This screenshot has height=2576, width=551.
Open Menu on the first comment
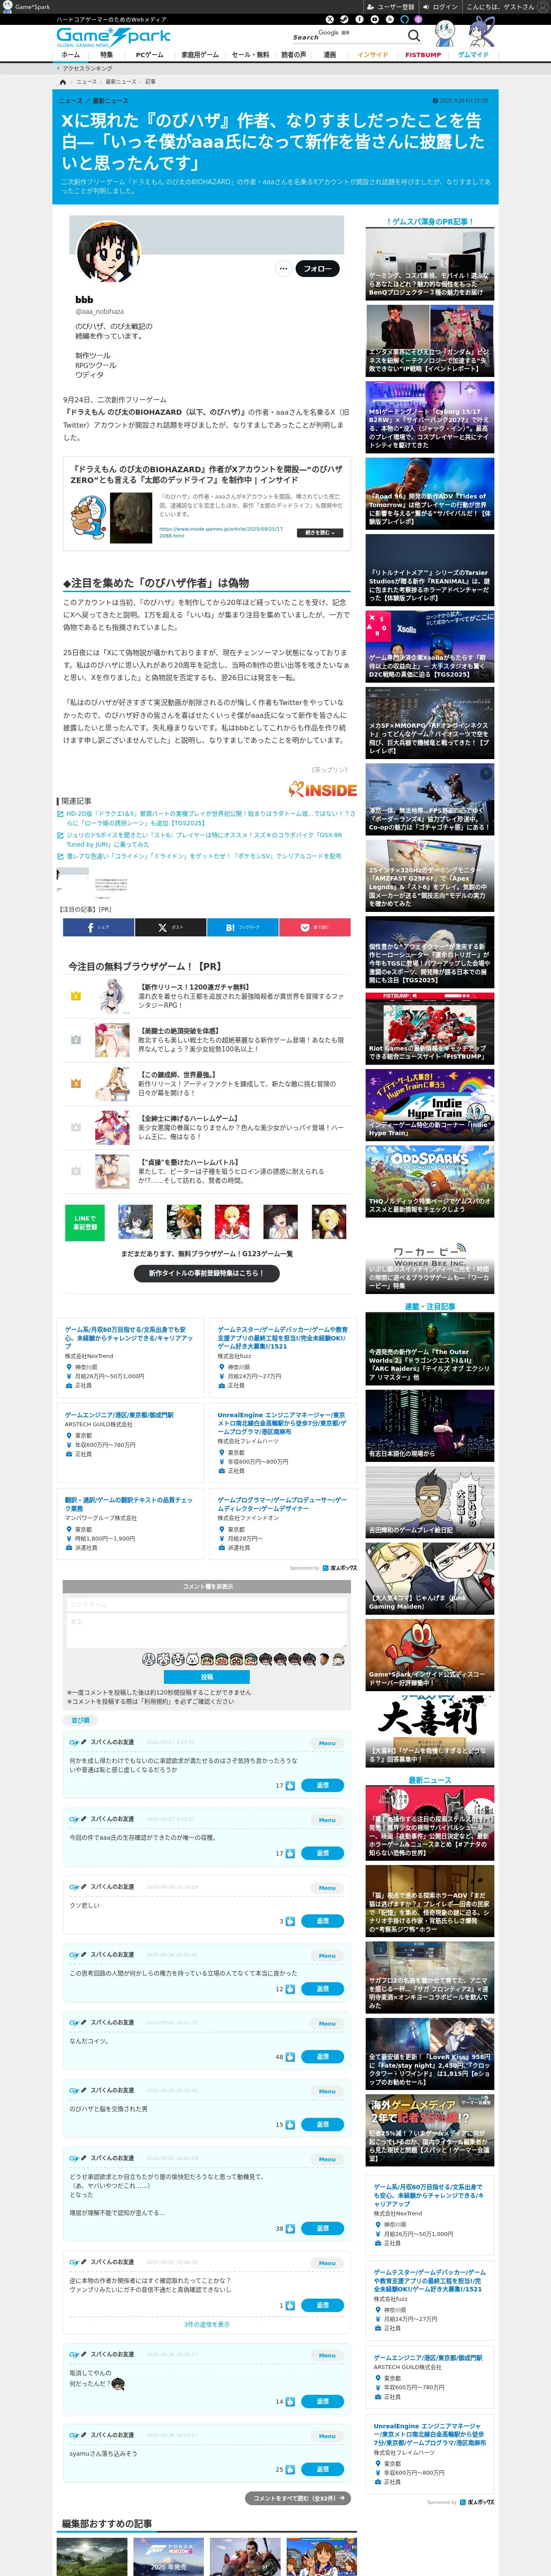327,1743
